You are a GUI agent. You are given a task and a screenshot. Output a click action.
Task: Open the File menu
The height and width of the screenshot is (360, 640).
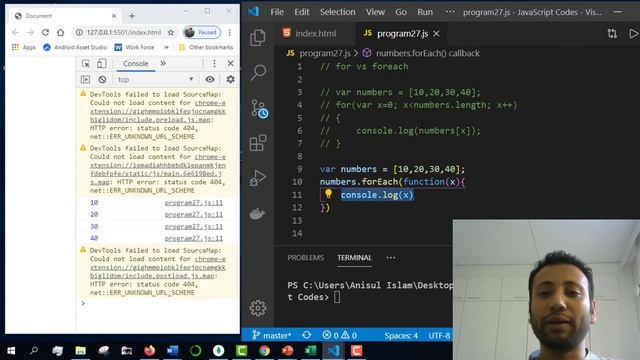coord(277,12)
